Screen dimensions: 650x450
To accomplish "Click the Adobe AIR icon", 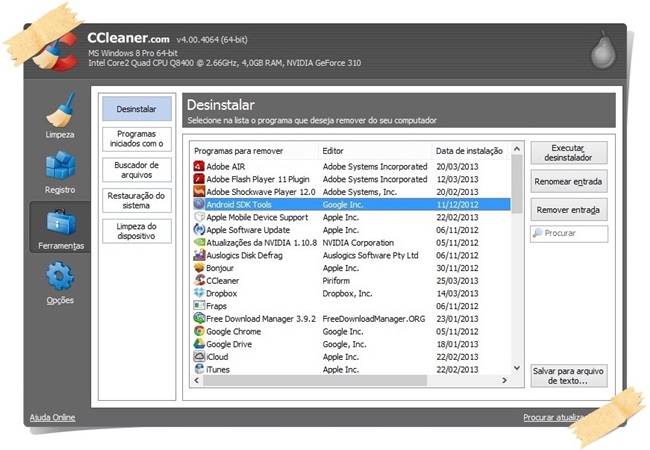I will tap(199, 166).
